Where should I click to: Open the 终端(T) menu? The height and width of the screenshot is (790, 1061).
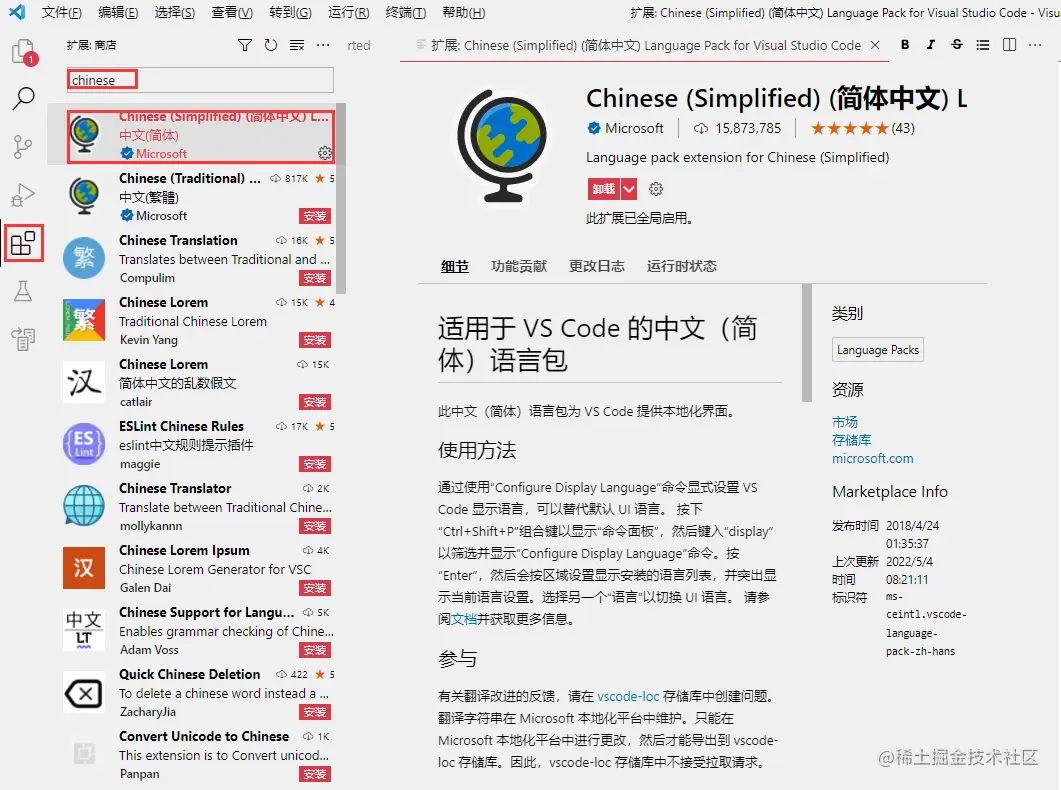pos(405,12)
